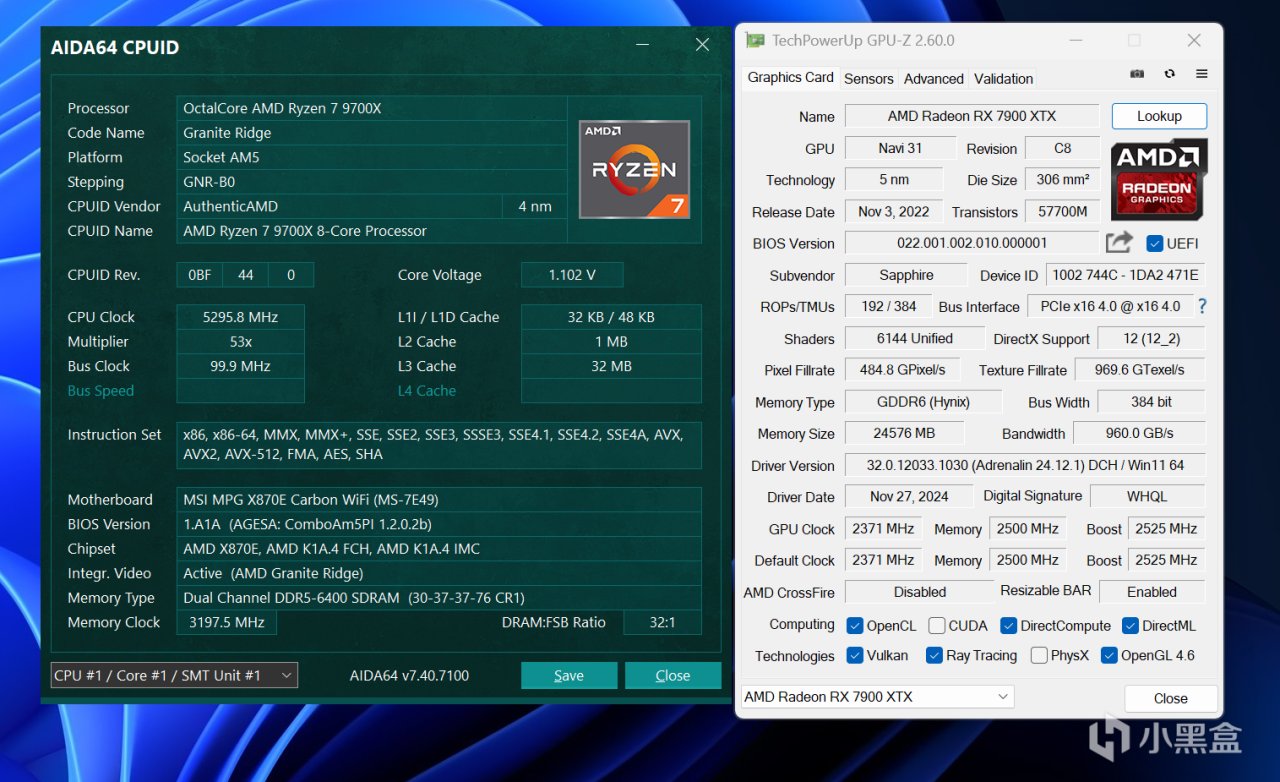This screenshot has height=782, width=1280.
Task: Click the Code Name value Granite Ridge
Action: [x=372, y=133]
